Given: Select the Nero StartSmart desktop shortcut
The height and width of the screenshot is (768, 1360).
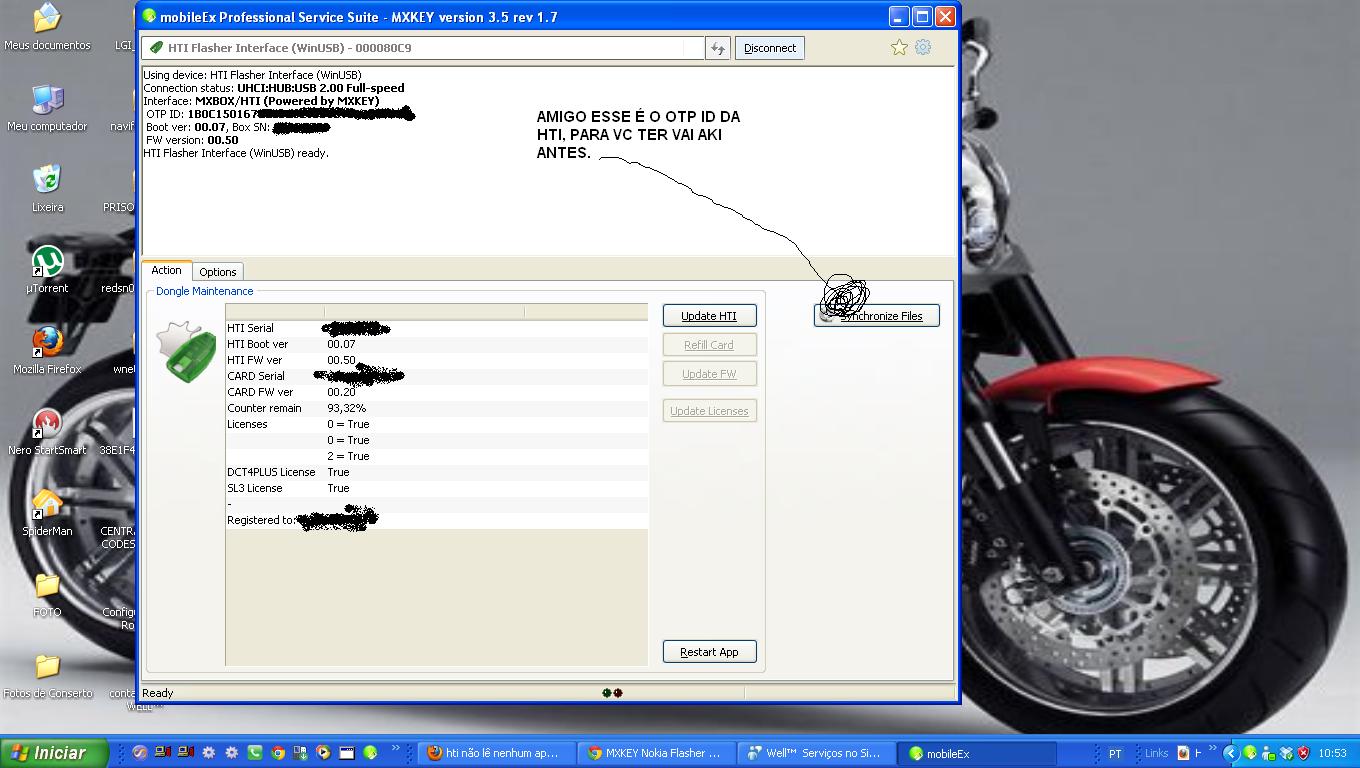Looking at the screenshot, I should point(47,432).
